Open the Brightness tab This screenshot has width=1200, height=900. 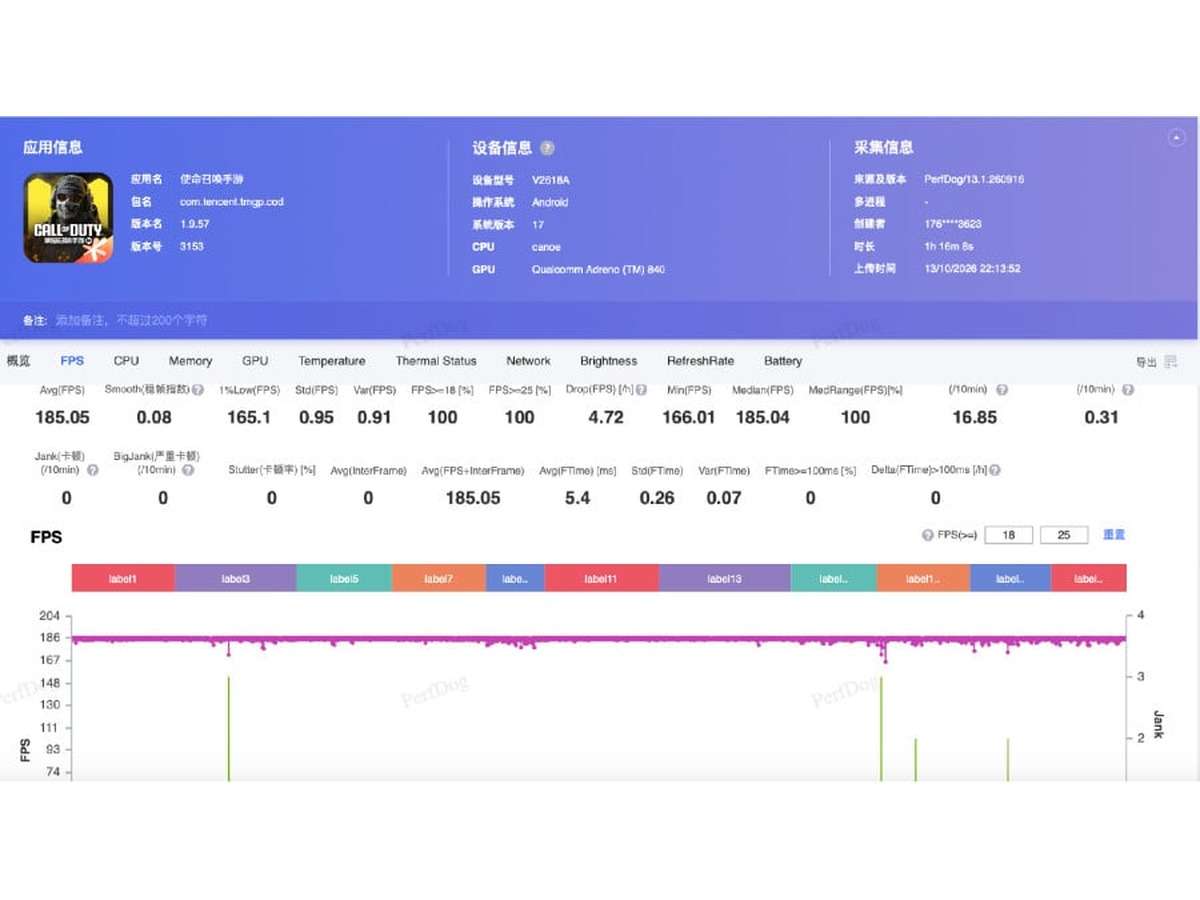point(608,361)
